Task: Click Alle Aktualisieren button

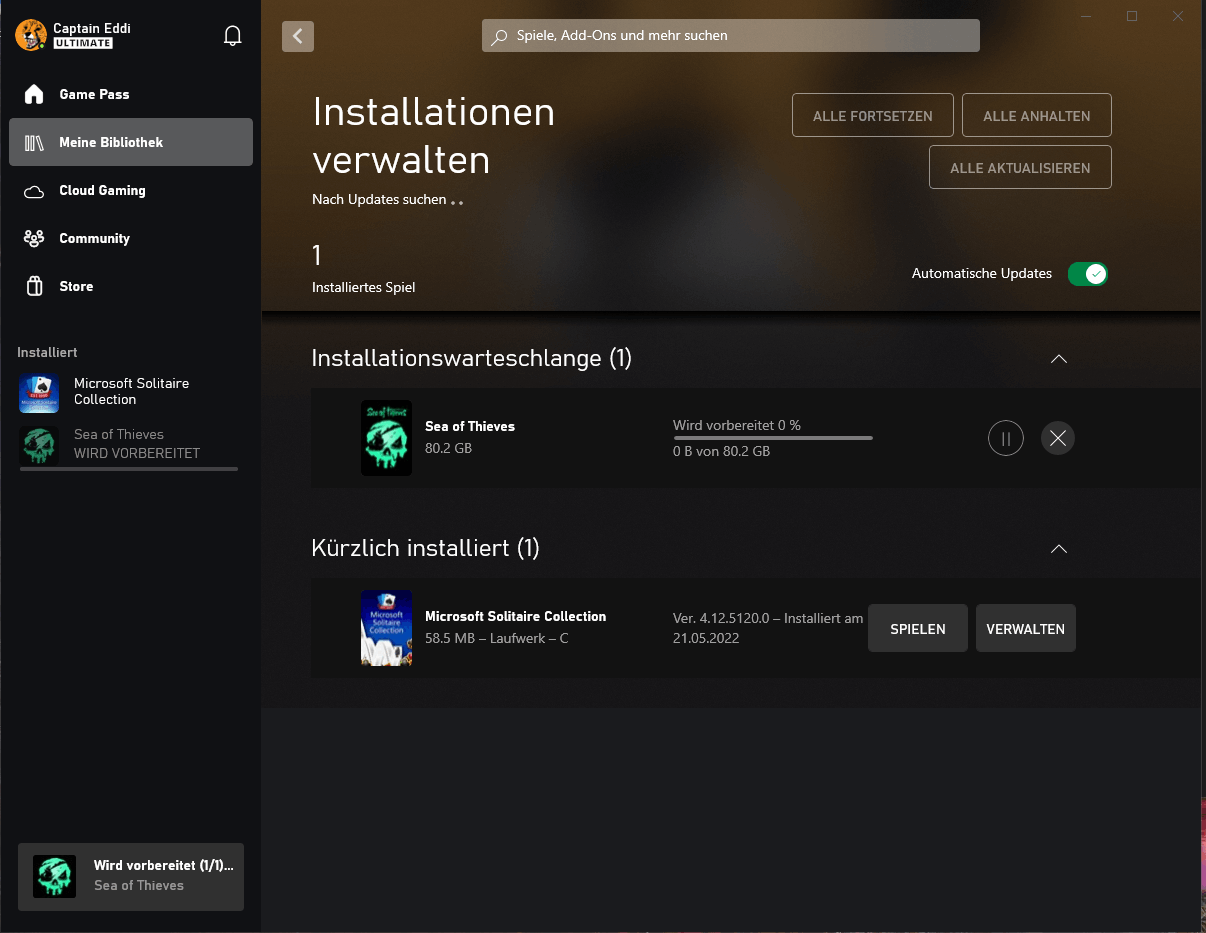Action: point(1020,168)
